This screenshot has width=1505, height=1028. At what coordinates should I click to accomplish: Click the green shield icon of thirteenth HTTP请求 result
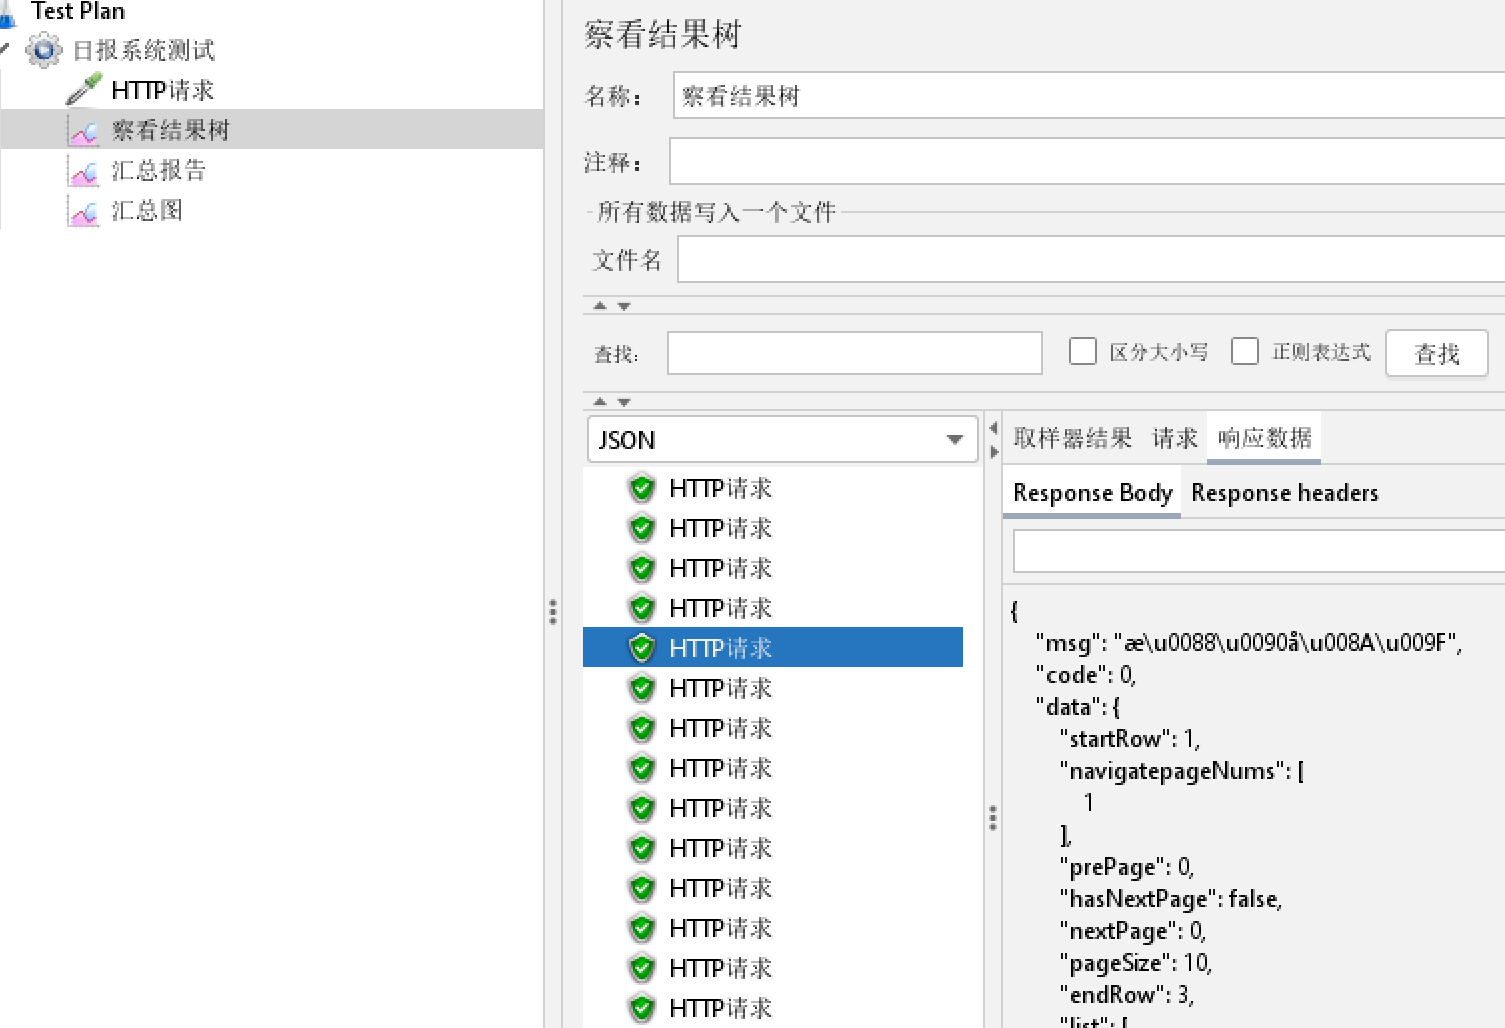pyautogui.click(x=642, y=968)
